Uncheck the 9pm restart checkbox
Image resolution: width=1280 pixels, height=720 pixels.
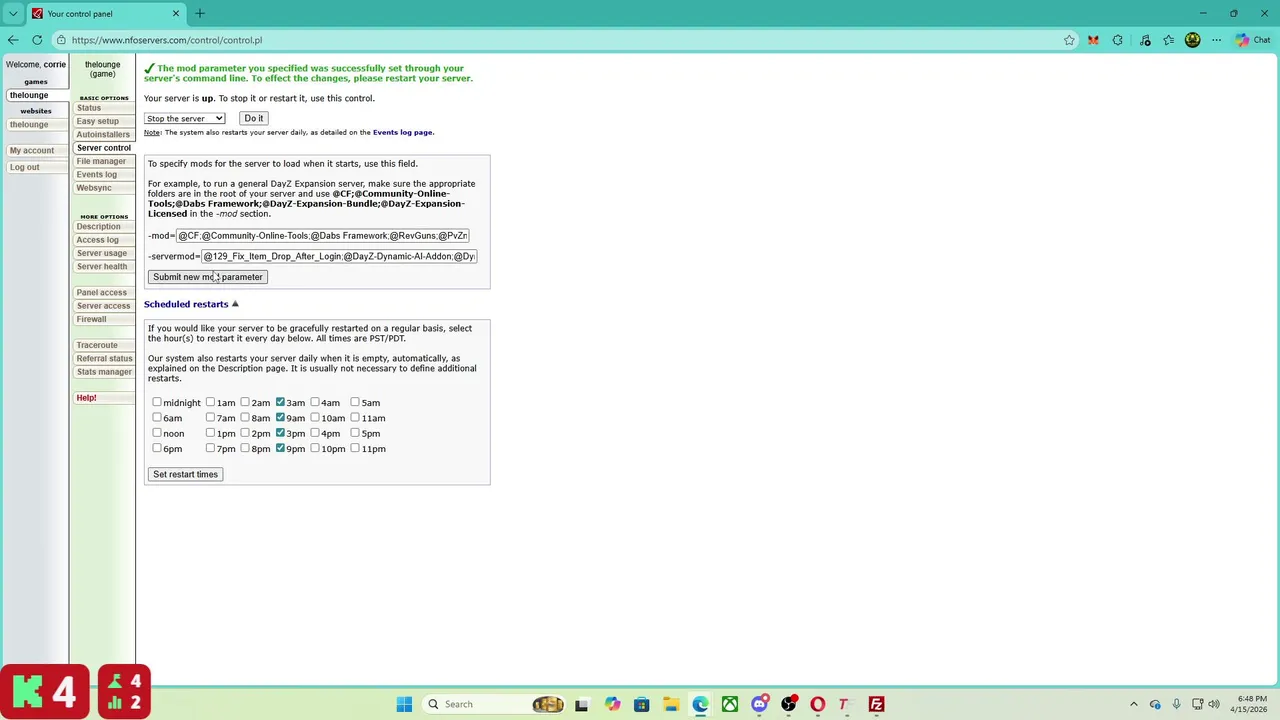pos(280,448)
